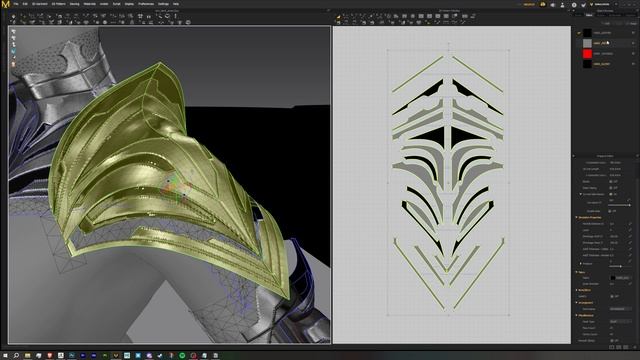The image size is (640, 360).
Task: Click the Marvelous Designer logo at top-left
Action: [5, 4]
